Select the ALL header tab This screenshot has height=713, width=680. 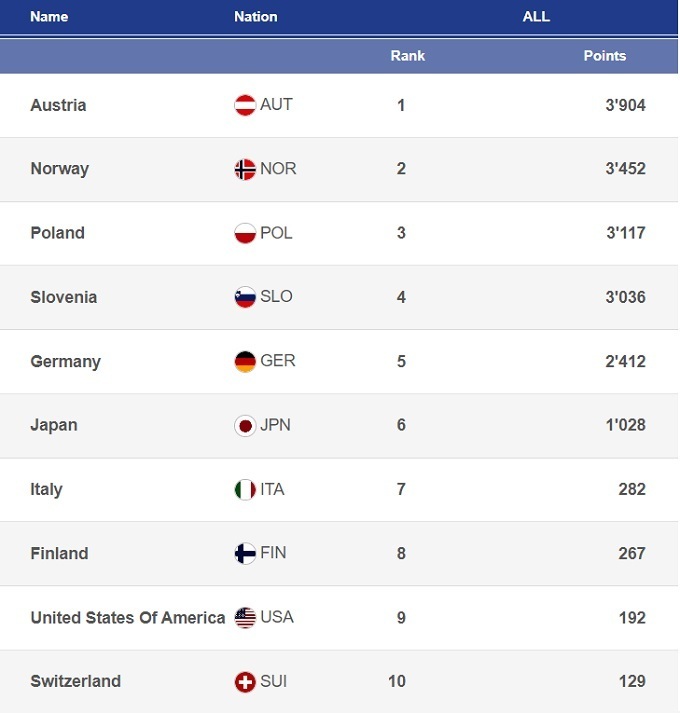coord(536,17)
